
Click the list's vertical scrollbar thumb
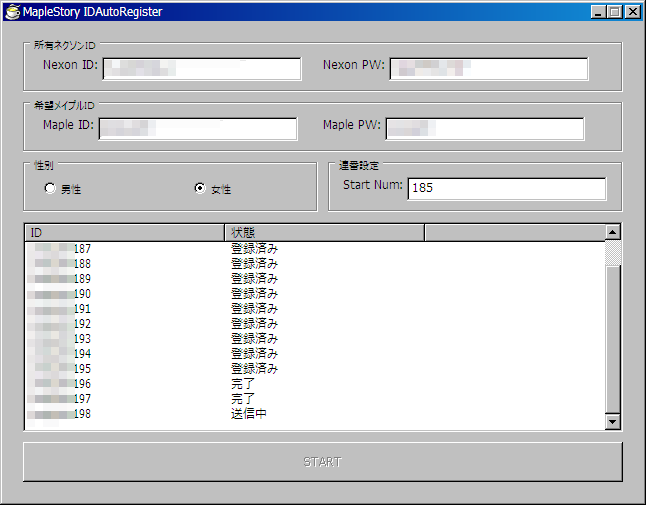coord(613,339)
